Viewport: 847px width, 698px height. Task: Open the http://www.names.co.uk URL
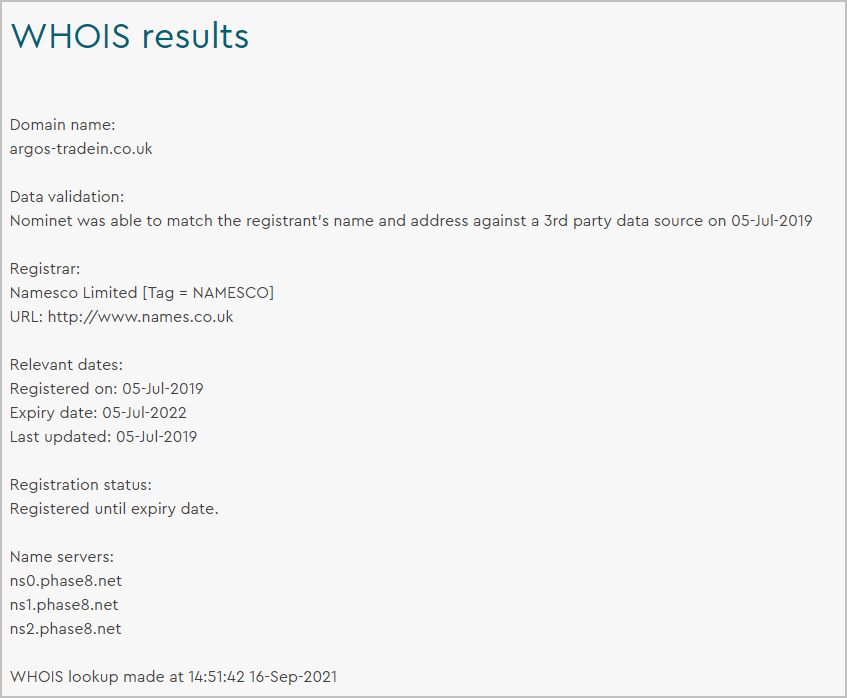point(140,317)
